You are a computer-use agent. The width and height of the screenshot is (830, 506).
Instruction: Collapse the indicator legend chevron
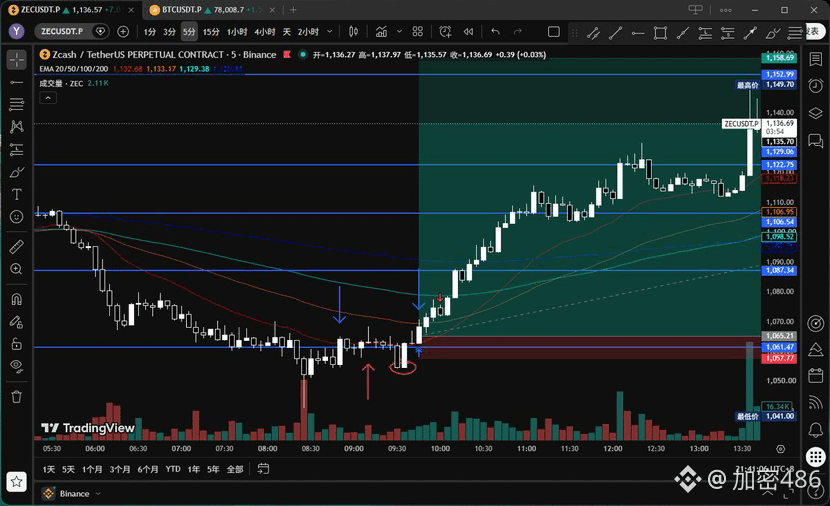[x=48, y=98]
